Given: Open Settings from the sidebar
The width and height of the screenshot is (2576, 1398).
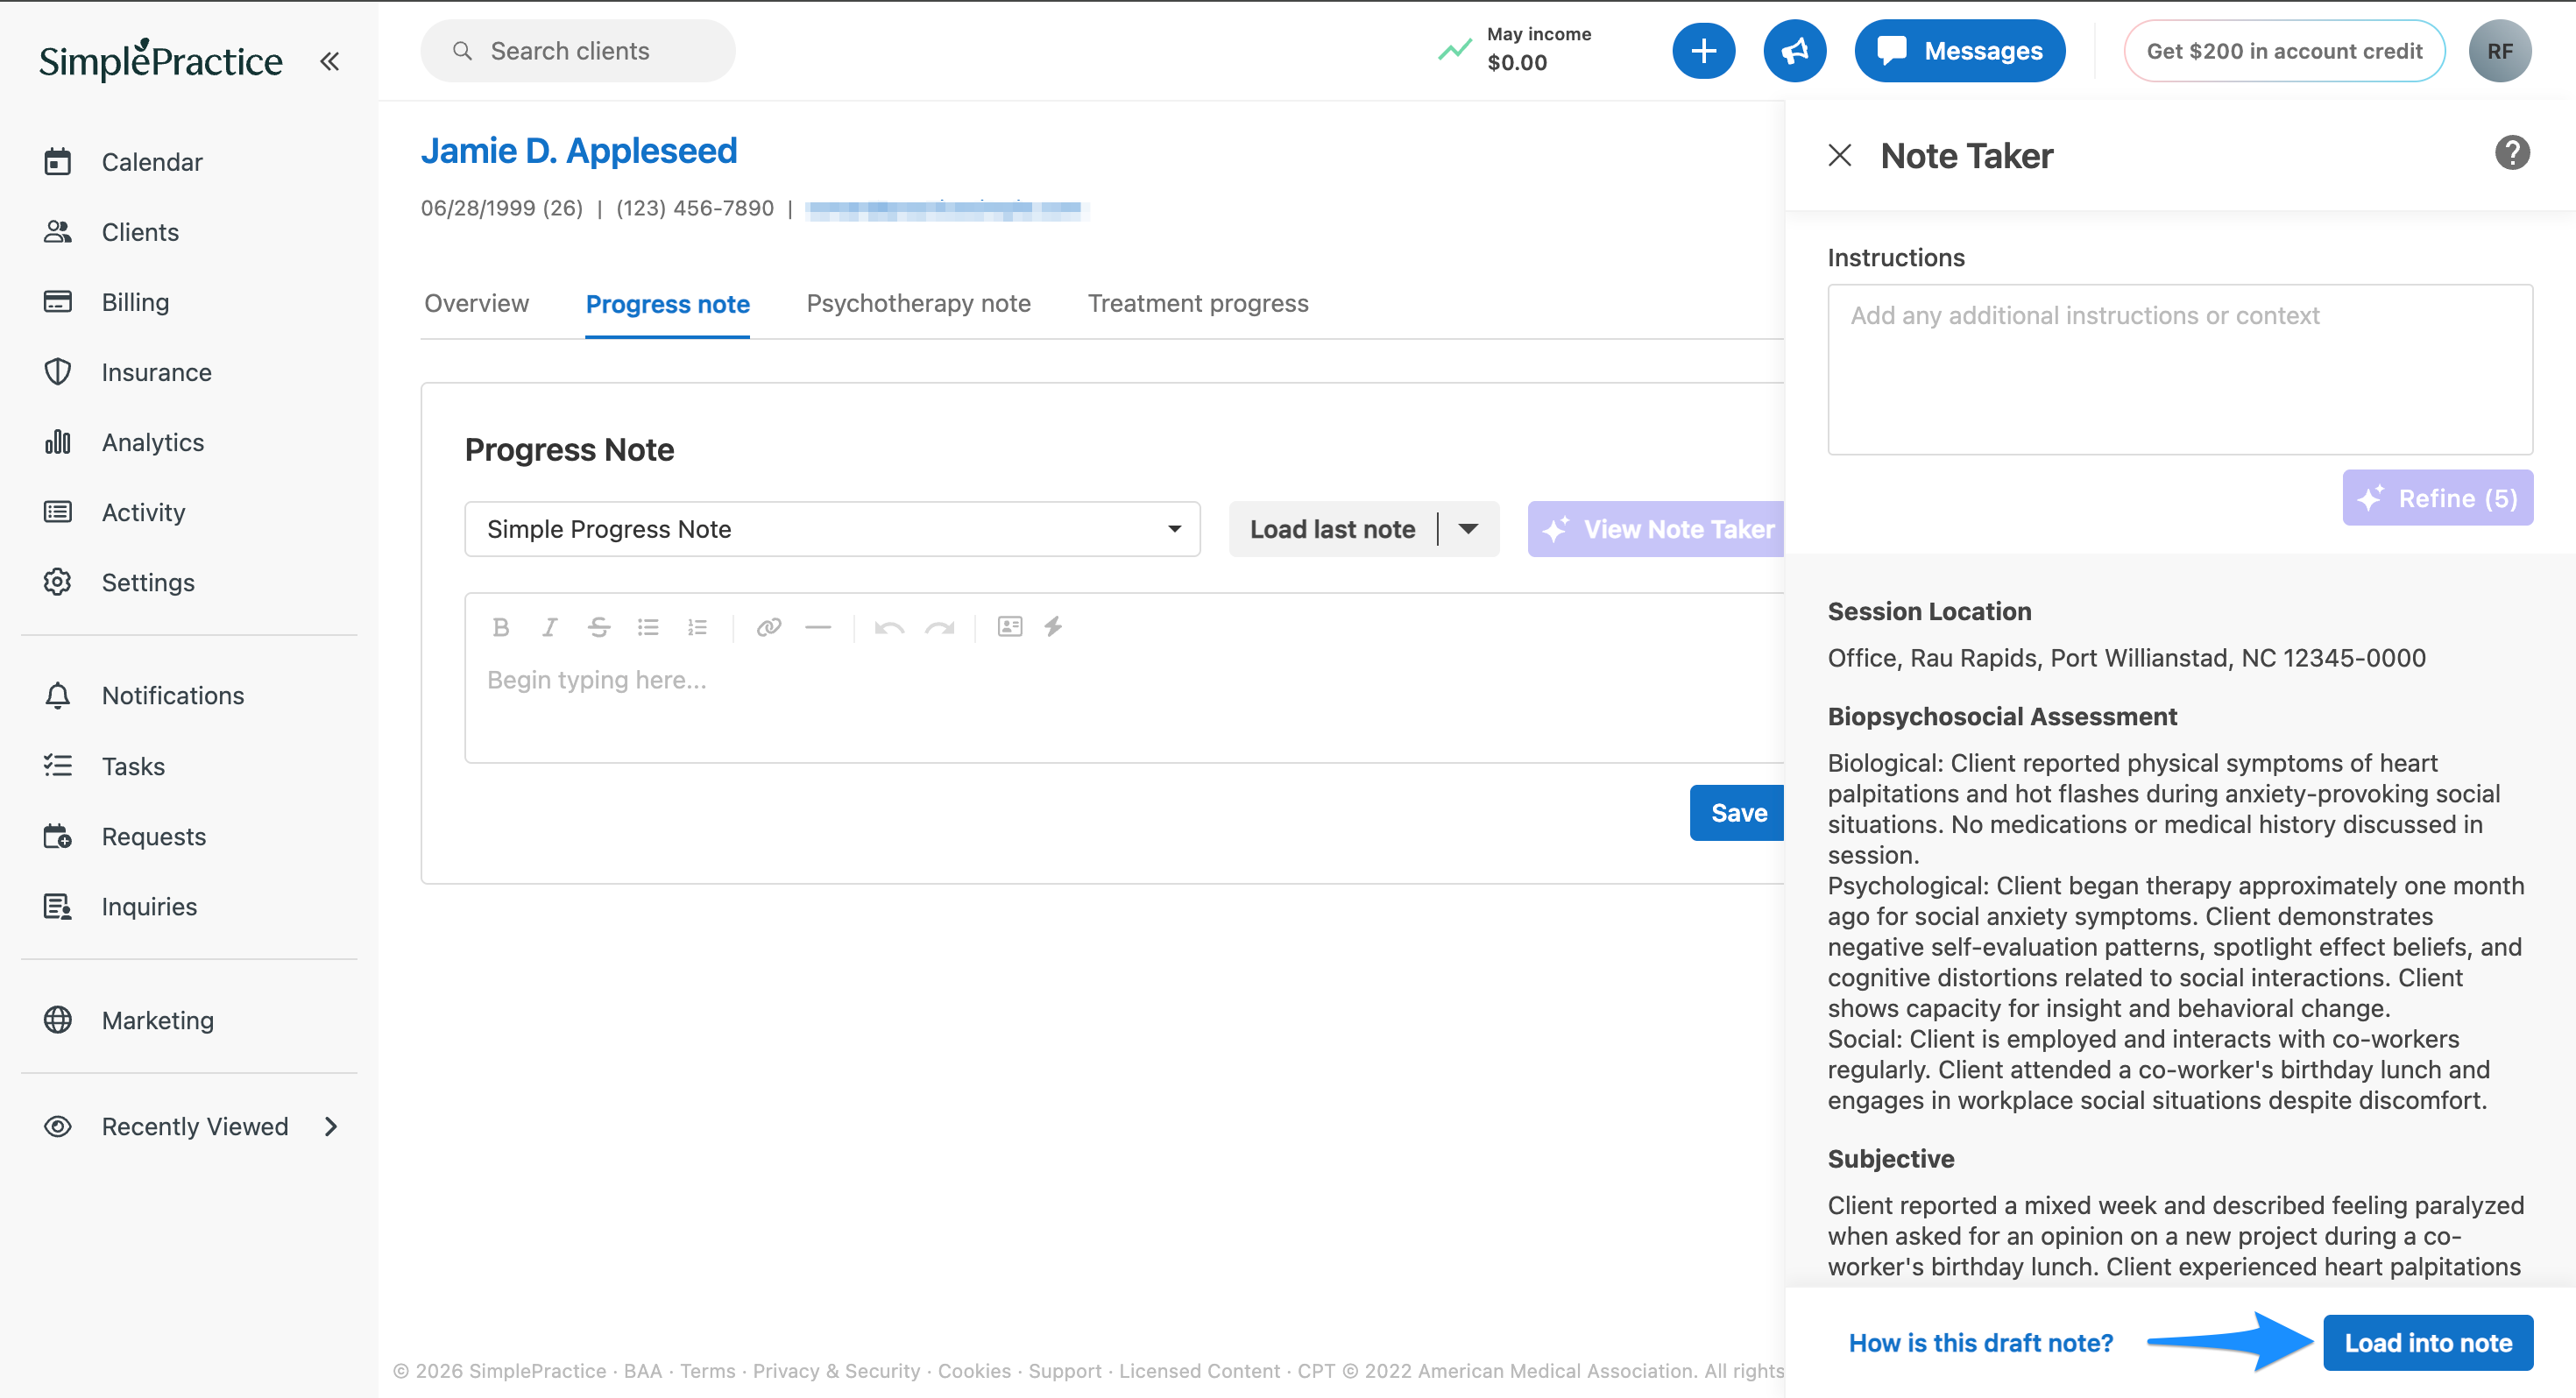Looking at the screenshot, I should click(148, 582).
